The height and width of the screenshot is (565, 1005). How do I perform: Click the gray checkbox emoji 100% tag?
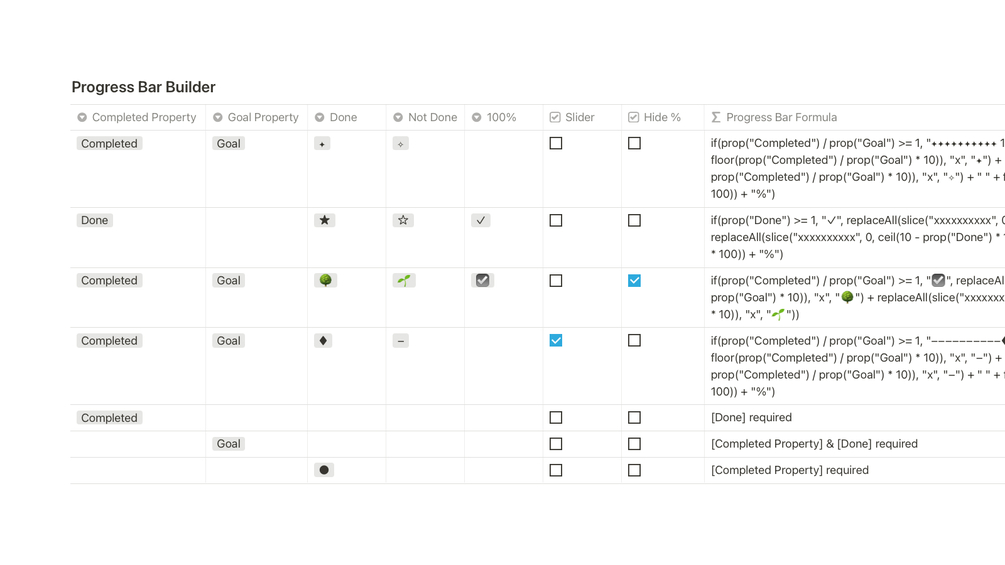tap(482, 281)
